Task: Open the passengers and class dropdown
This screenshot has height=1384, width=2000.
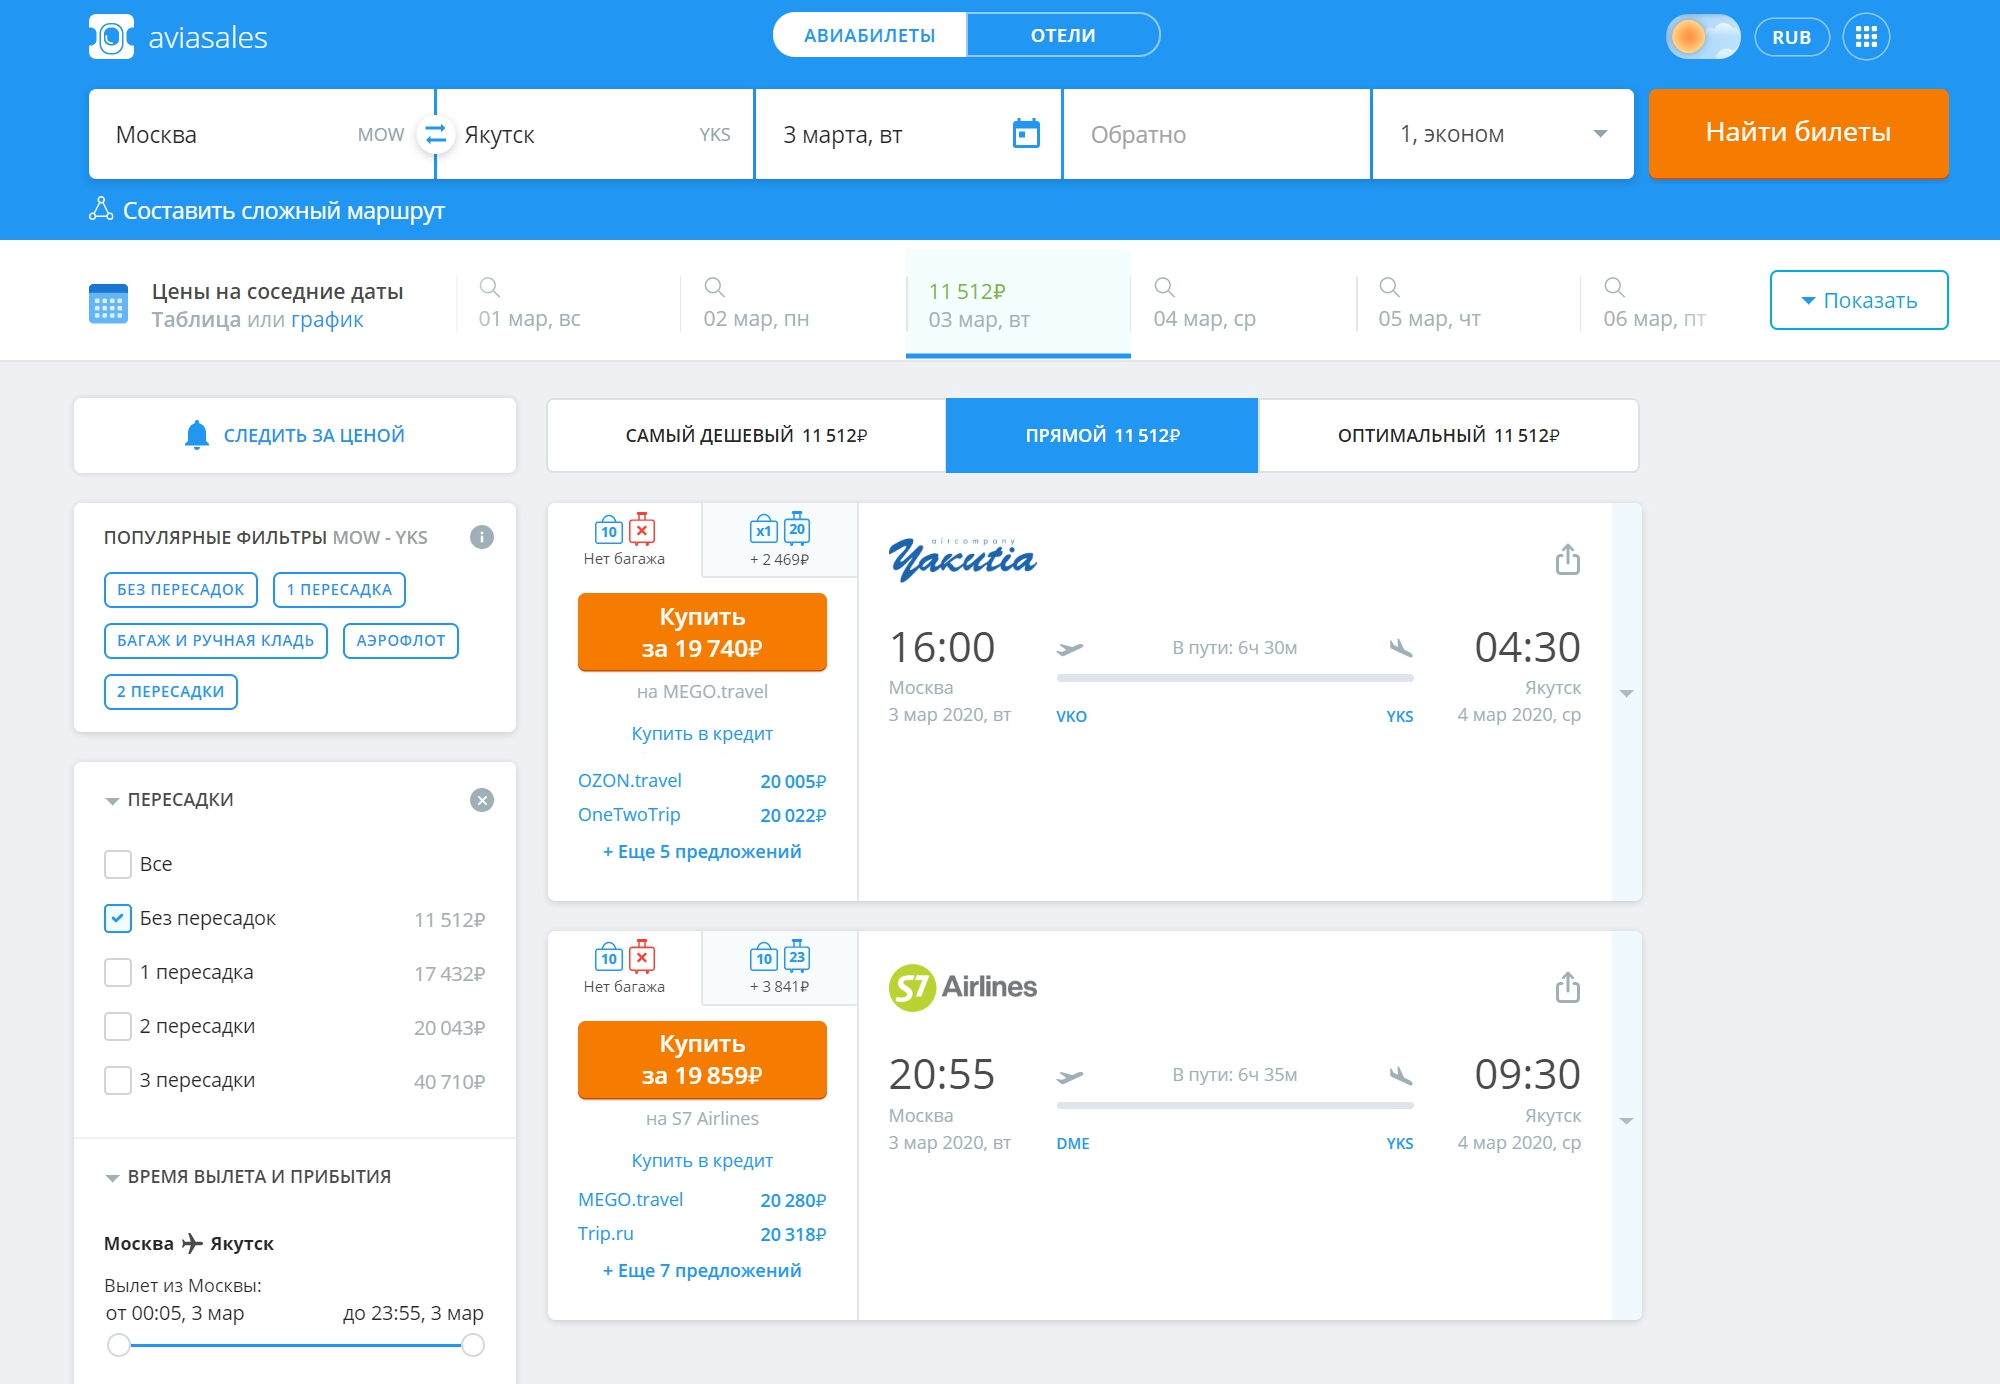Action: (1503, 134)
